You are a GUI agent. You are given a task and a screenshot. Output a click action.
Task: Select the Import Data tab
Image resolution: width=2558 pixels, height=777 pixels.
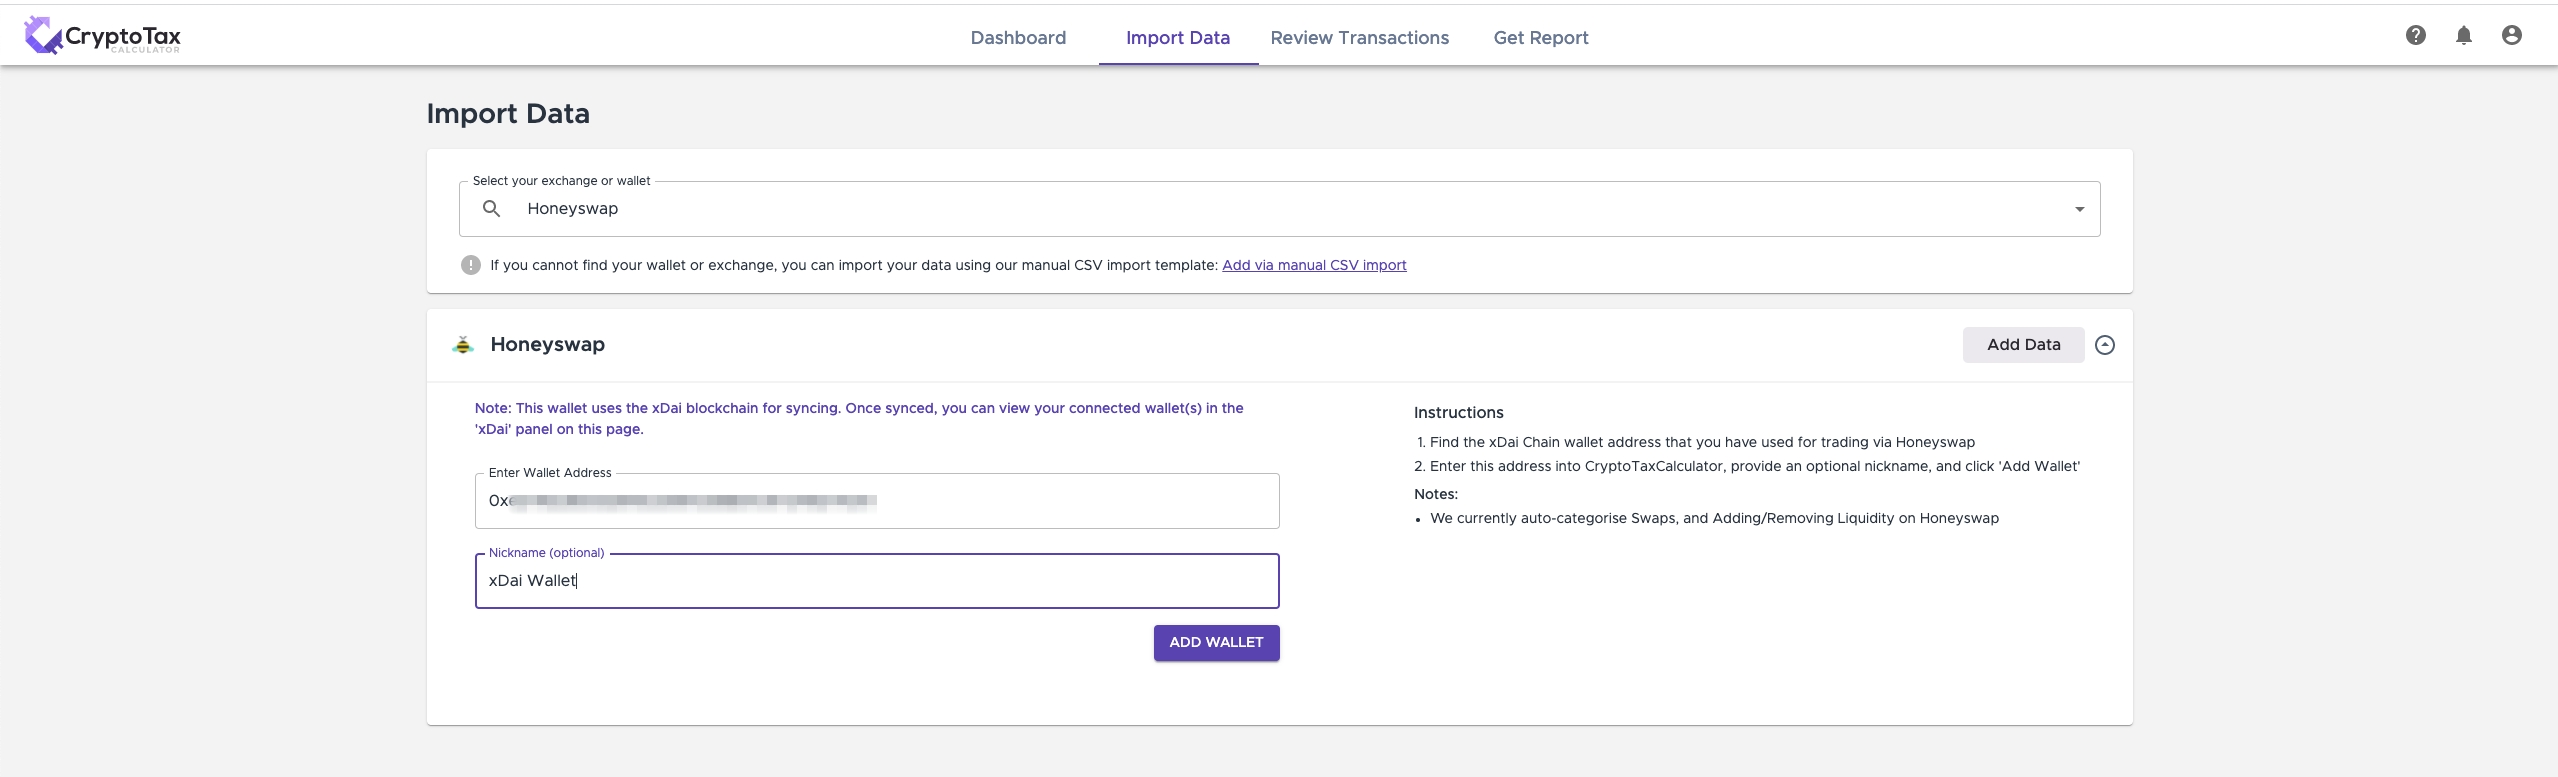pos(1178,38)
